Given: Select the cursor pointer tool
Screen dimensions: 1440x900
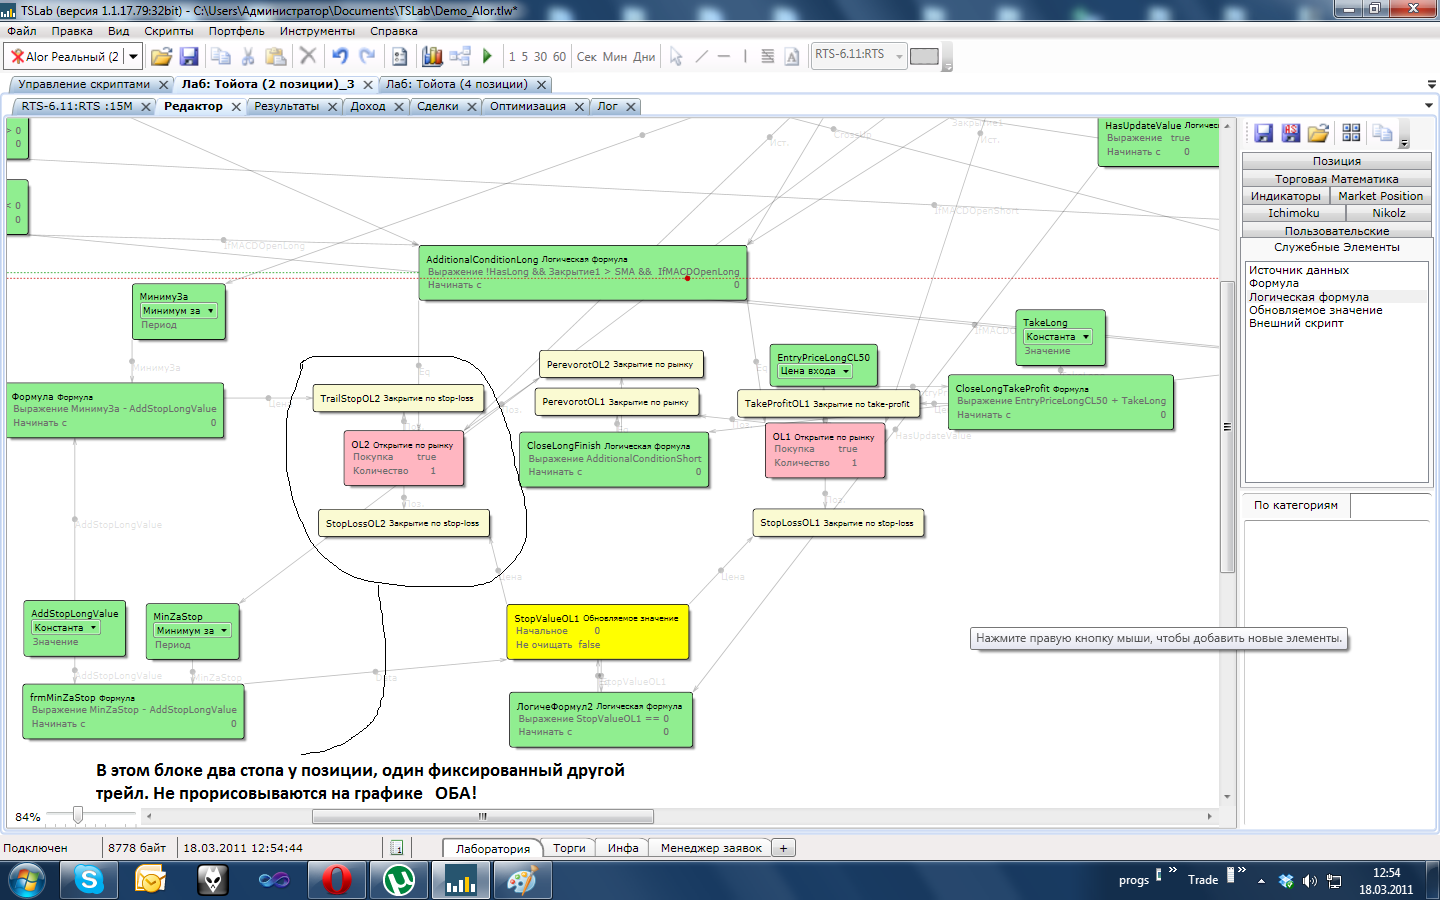Looking at the screenshot, I should point(676,56).
